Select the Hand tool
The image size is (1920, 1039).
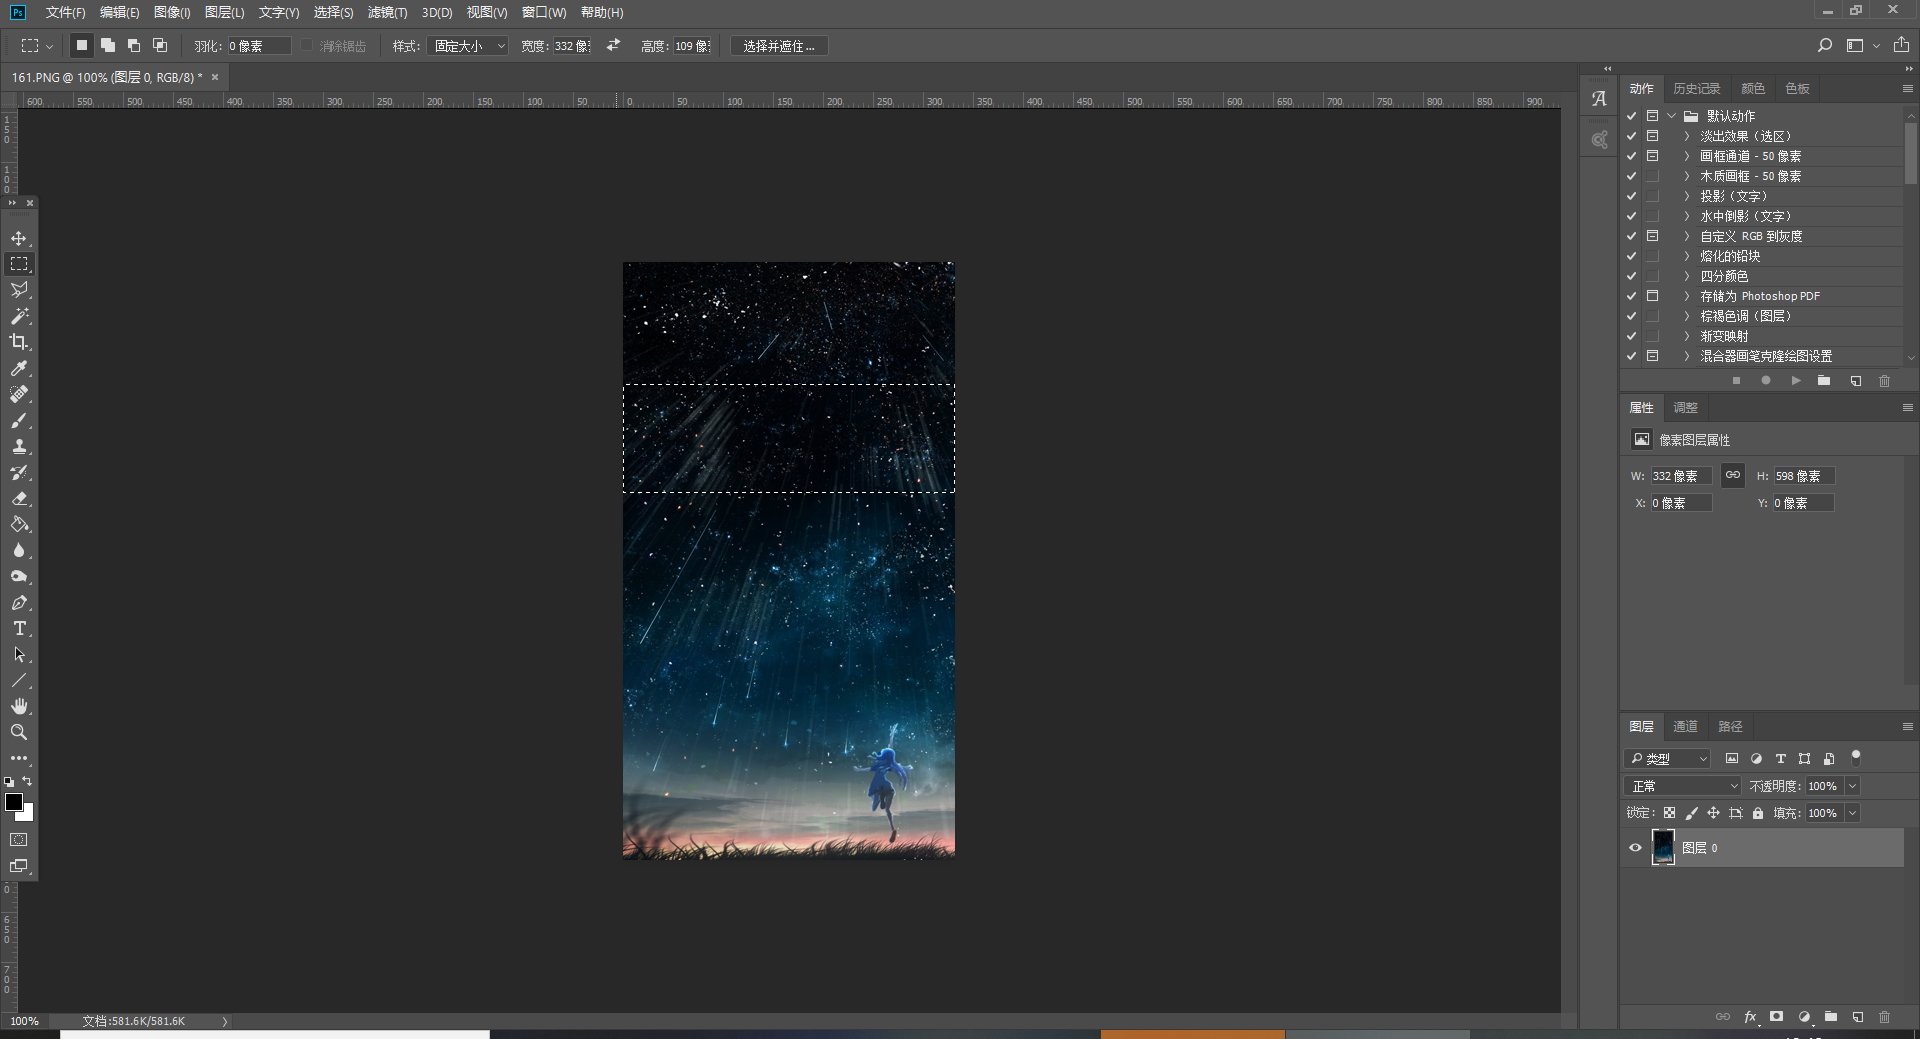[x=19, y=707]
